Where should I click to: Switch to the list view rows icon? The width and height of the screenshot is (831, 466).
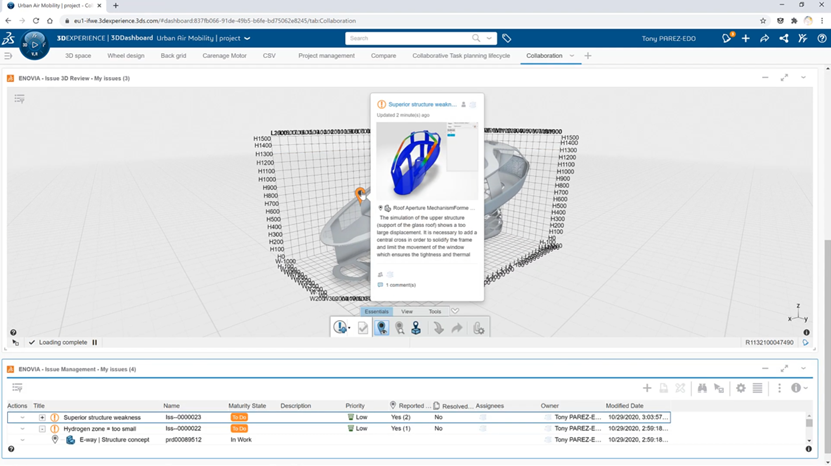coord(758,388)
